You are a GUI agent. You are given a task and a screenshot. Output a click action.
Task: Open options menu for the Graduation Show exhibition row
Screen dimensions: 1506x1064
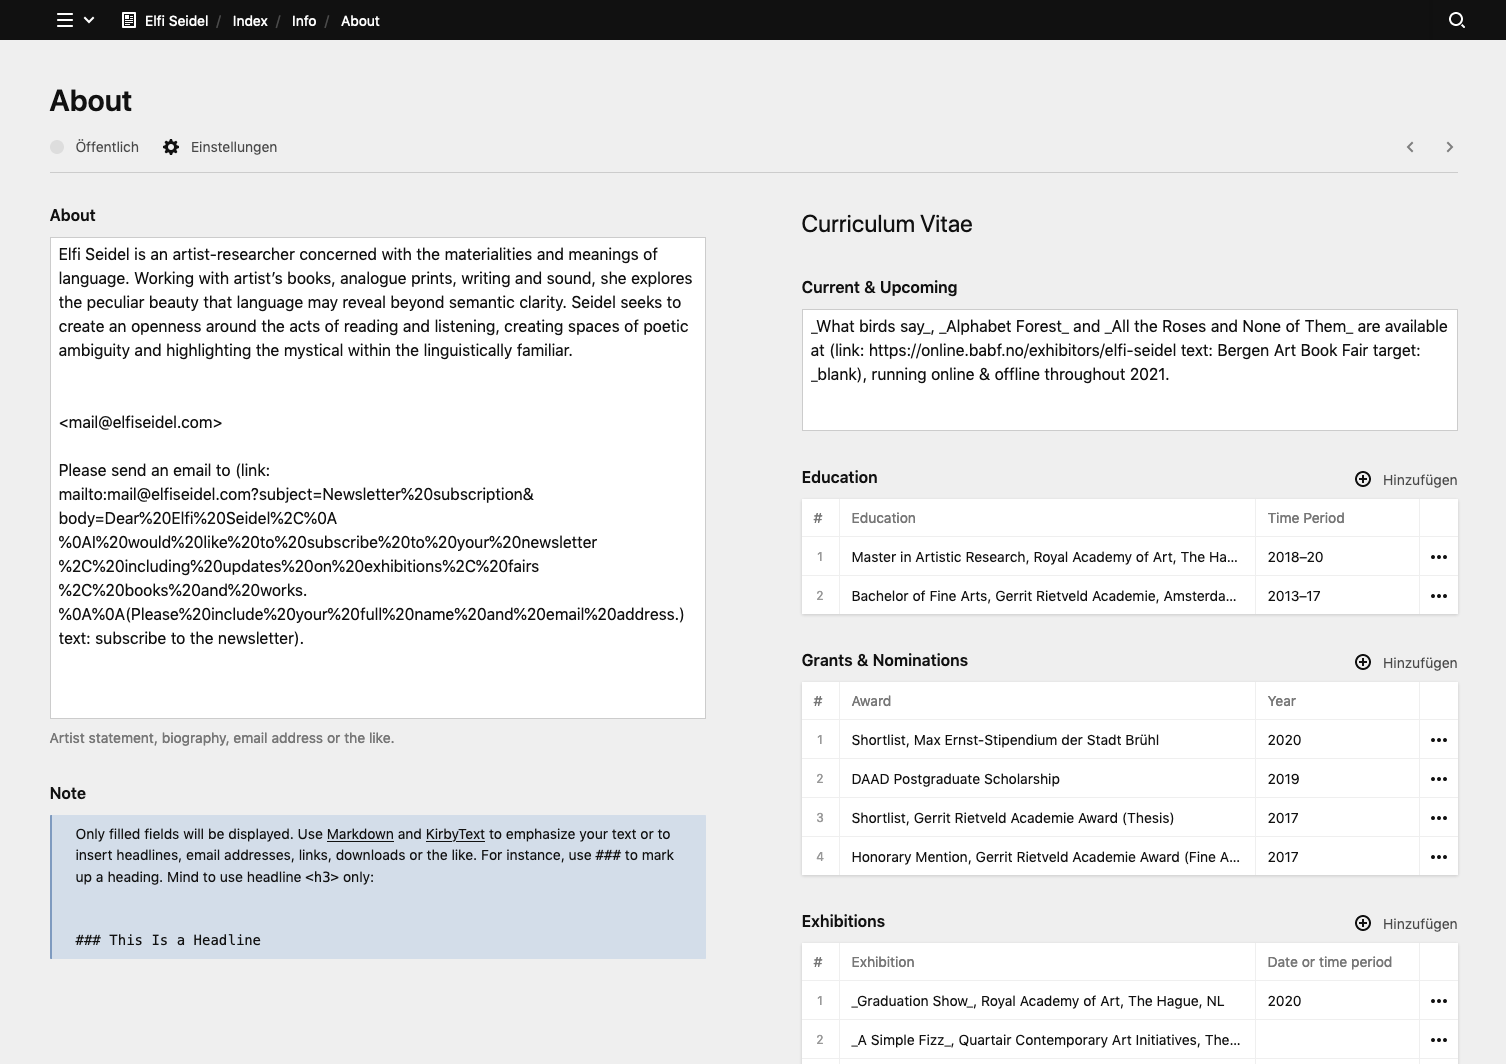(1439, 1000)
